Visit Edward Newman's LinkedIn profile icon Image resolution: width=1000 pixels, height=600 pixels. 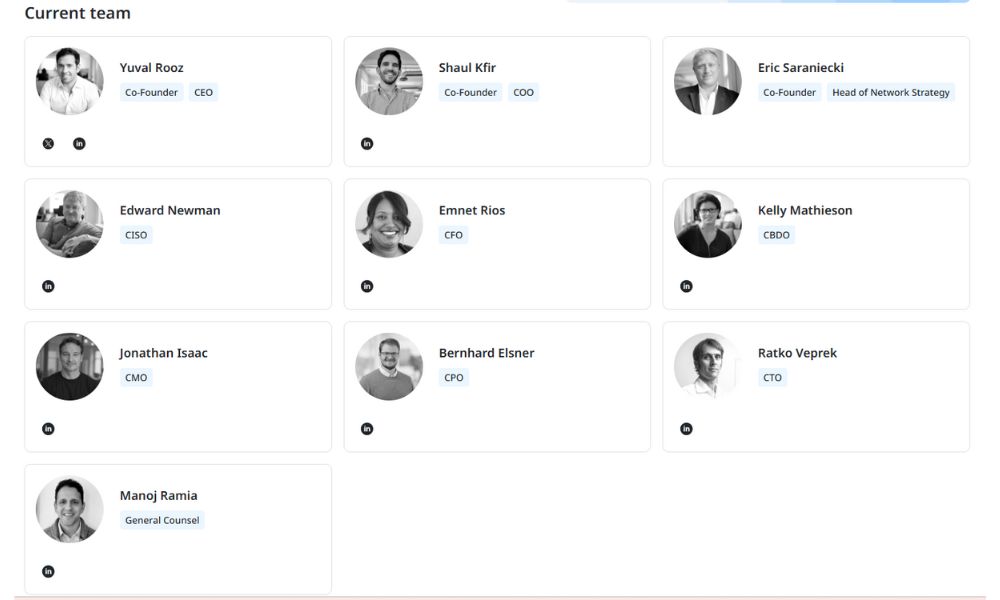coord(48,286)
